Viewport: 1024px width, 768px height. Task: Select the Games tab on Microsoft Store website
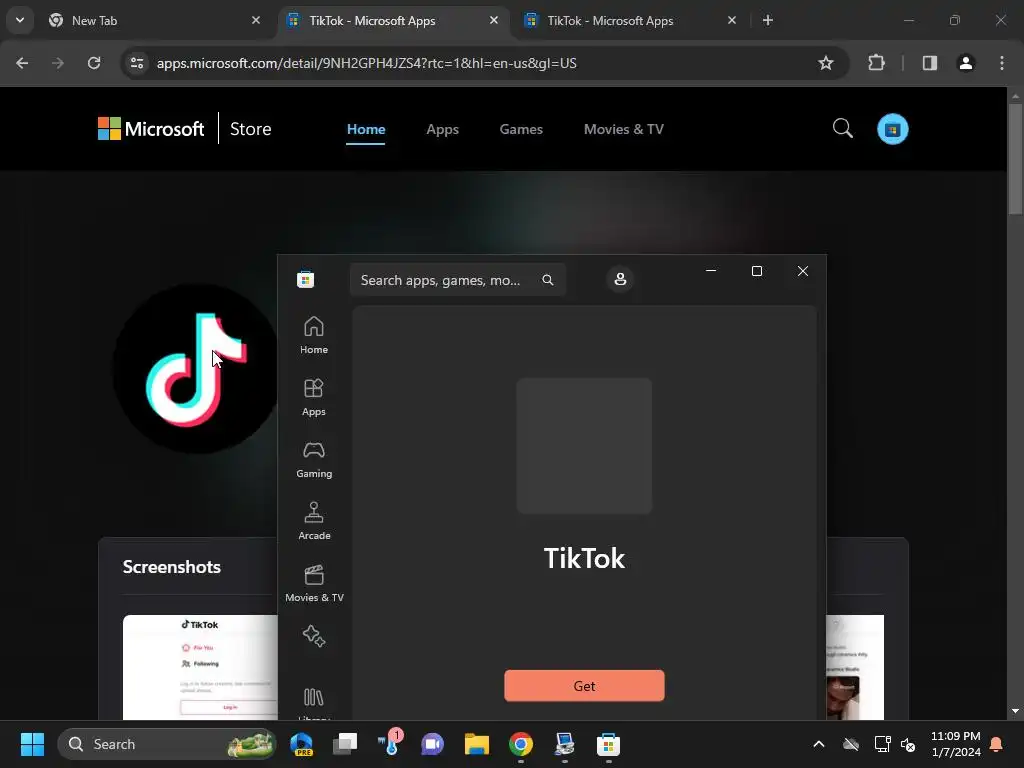click(520, 129)
